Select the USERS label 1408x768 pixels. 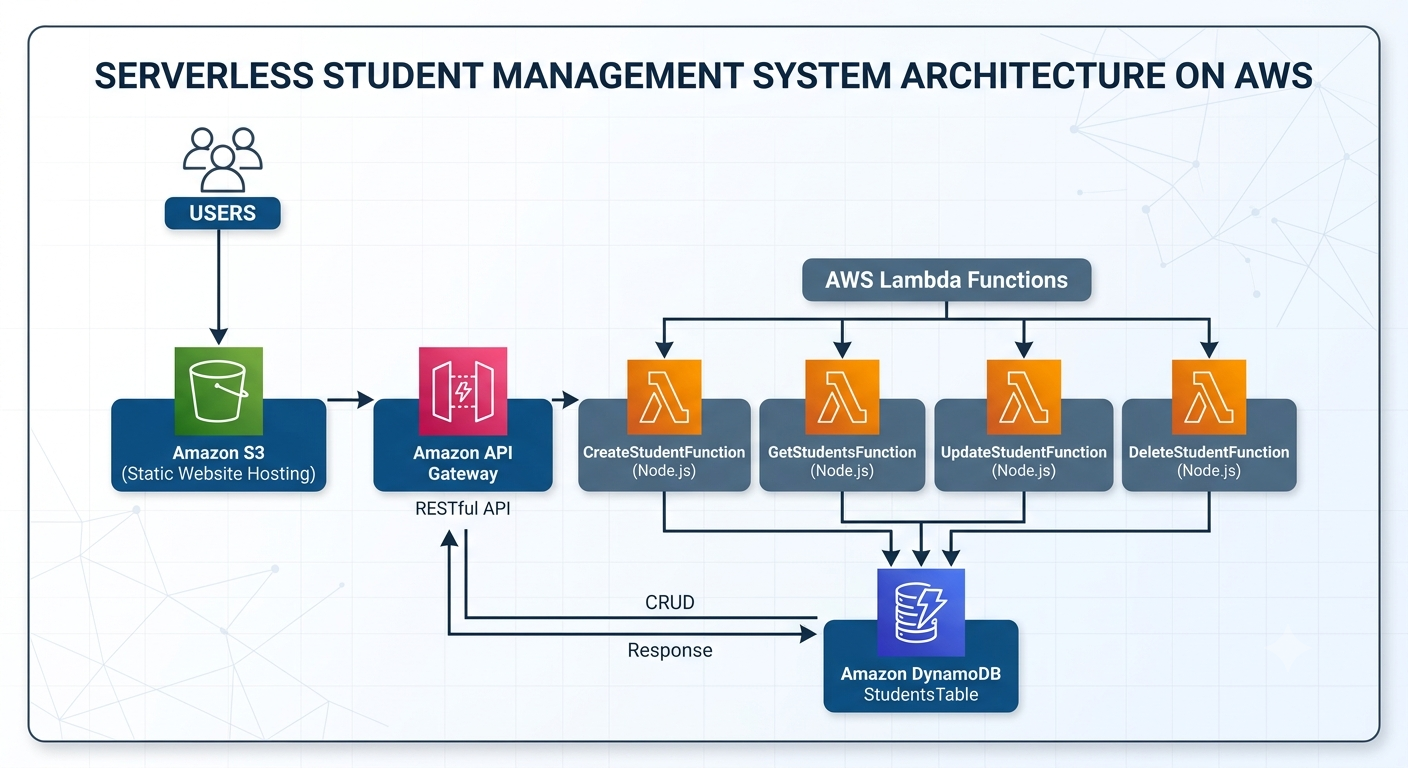coord(222,213)
